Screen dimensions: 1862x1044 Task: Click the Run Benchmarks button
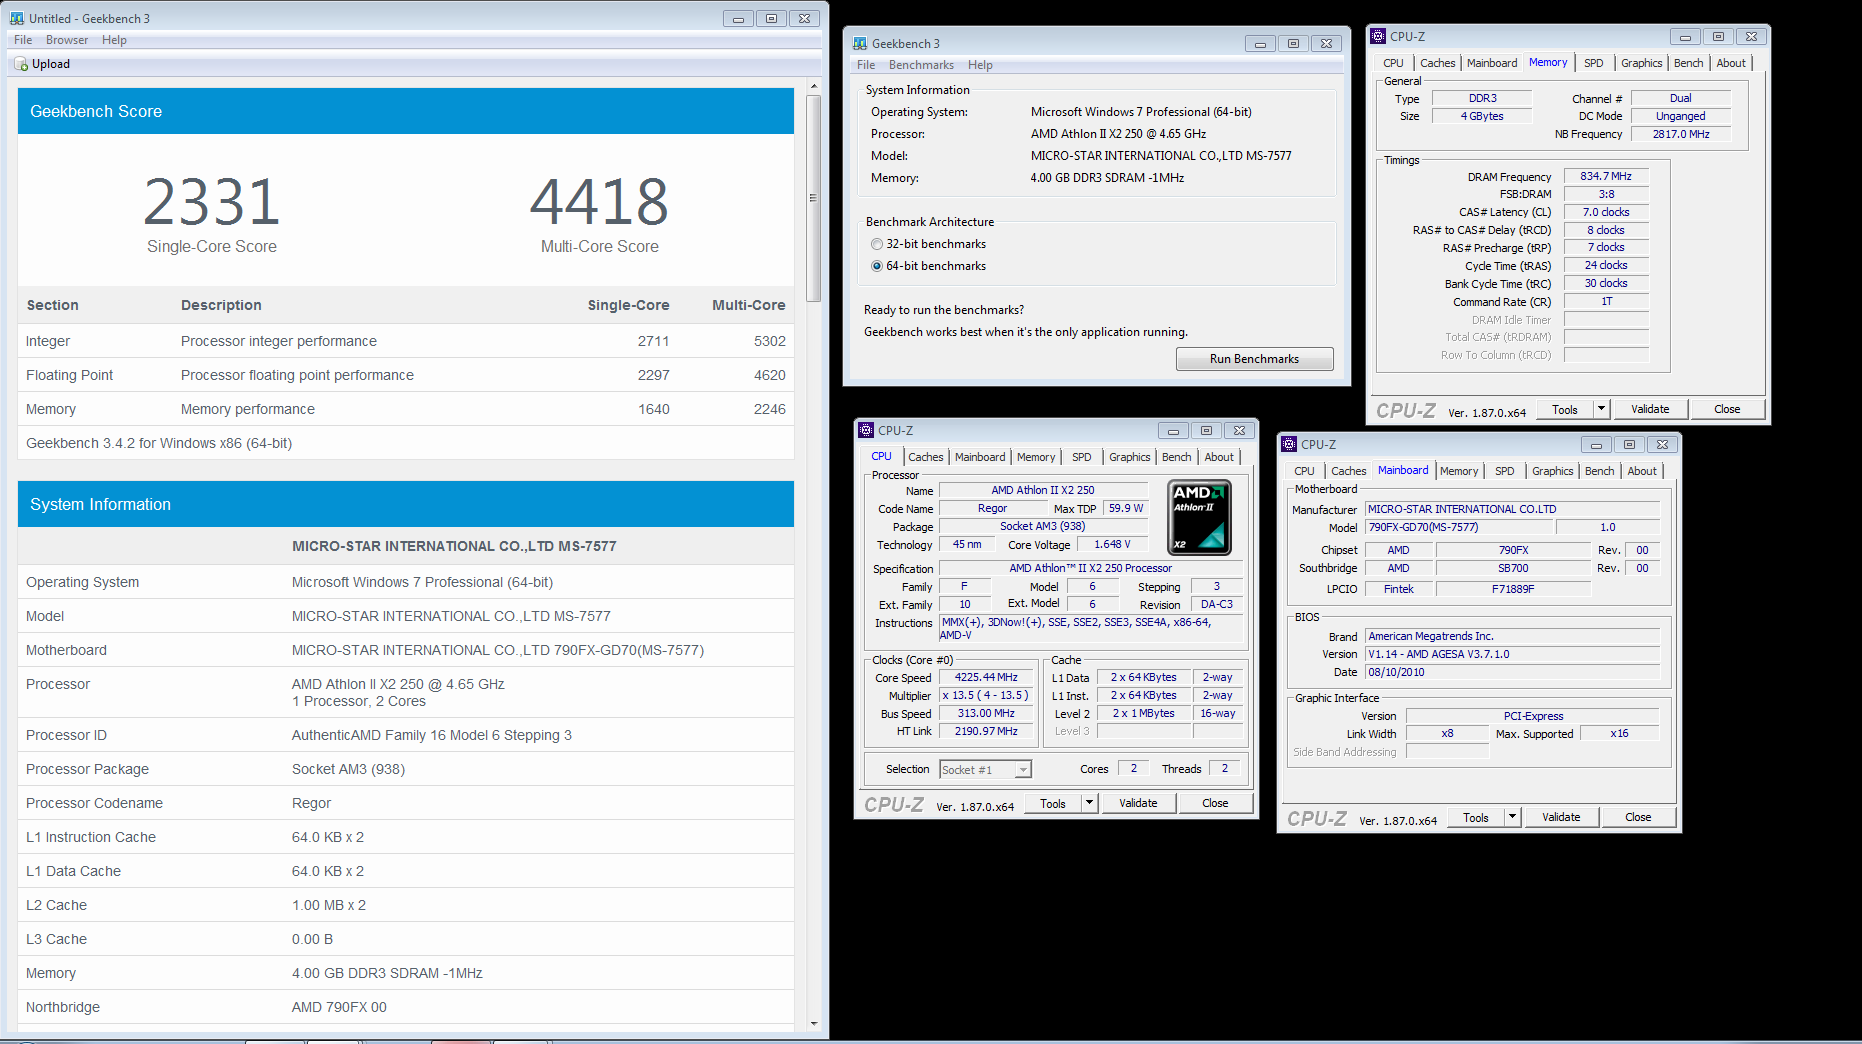coord(1254,359)
